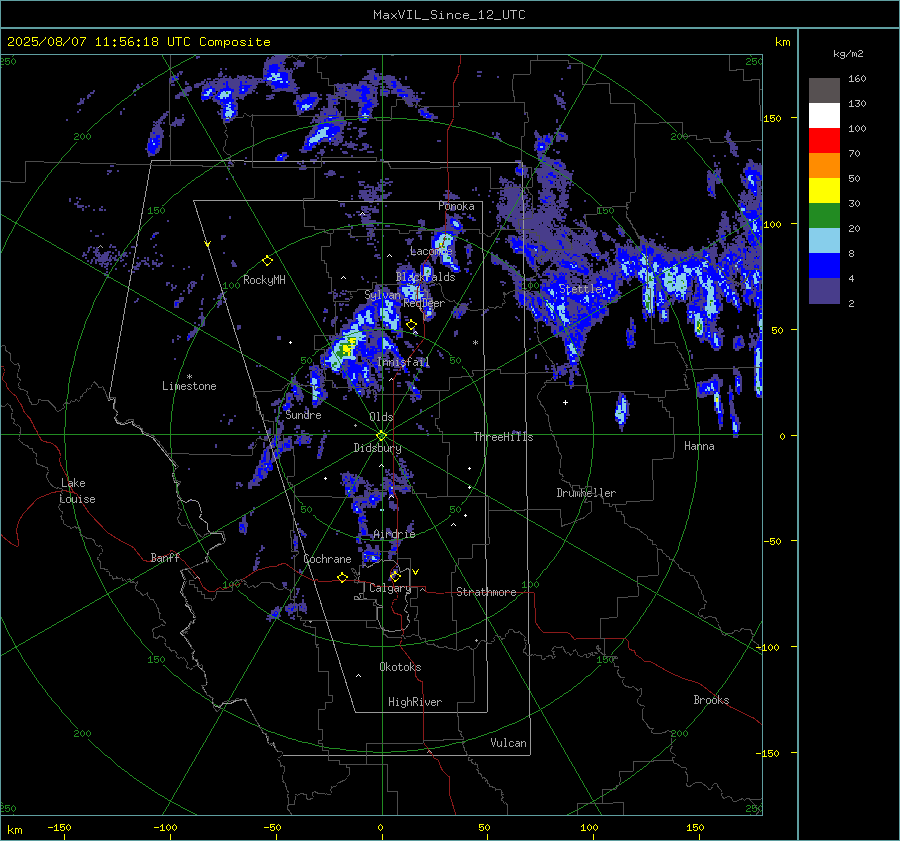Viewport: 900px width, 841px height.
Task: Click the asterisk marker above Limestone
Action: [189, 377]
